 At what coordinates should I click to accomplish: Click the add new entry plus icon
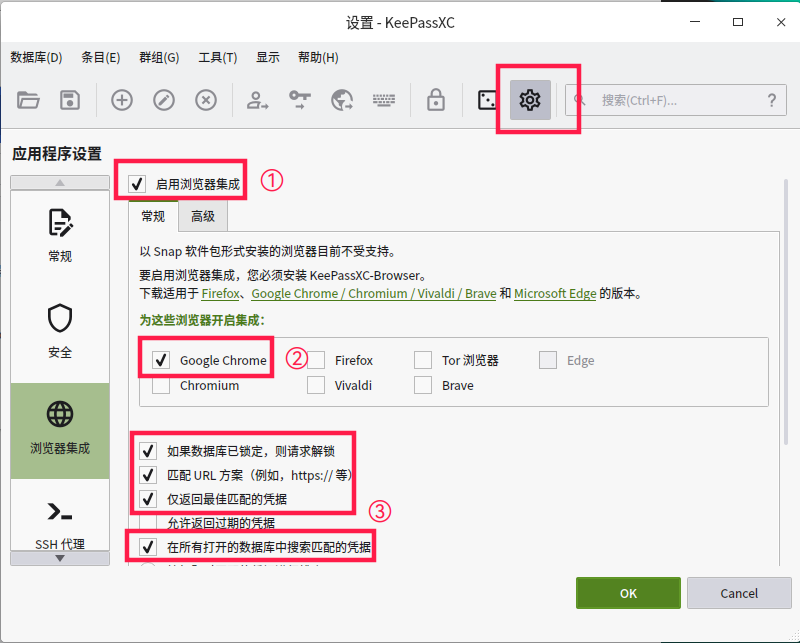122,100
